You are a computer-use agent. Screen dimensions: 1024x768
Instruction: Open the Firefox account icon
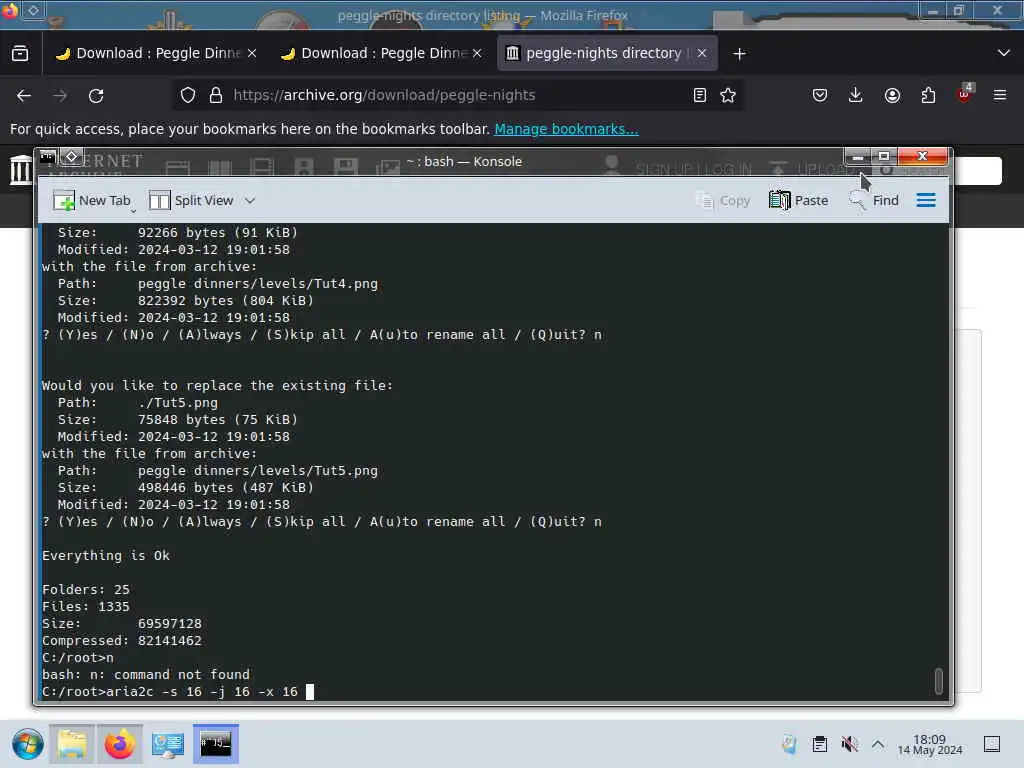point(892,96)
